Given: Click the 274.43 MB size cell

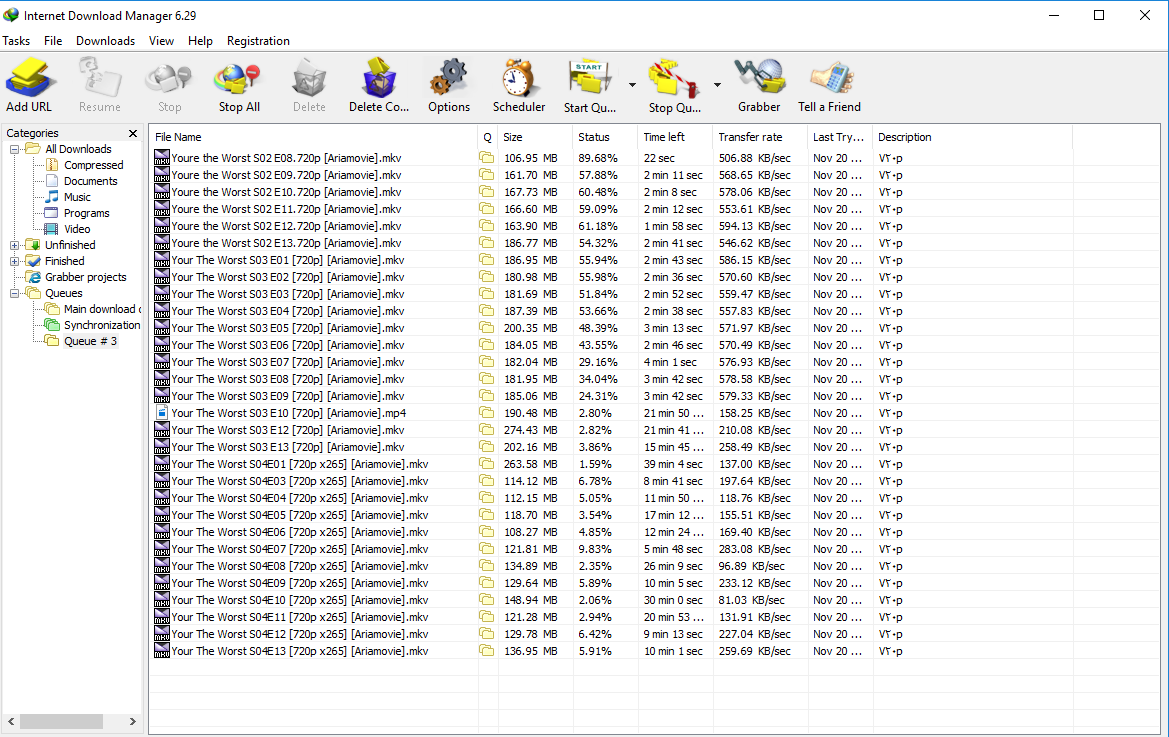Looking at the screenshot, I should (x=531, y=430).
